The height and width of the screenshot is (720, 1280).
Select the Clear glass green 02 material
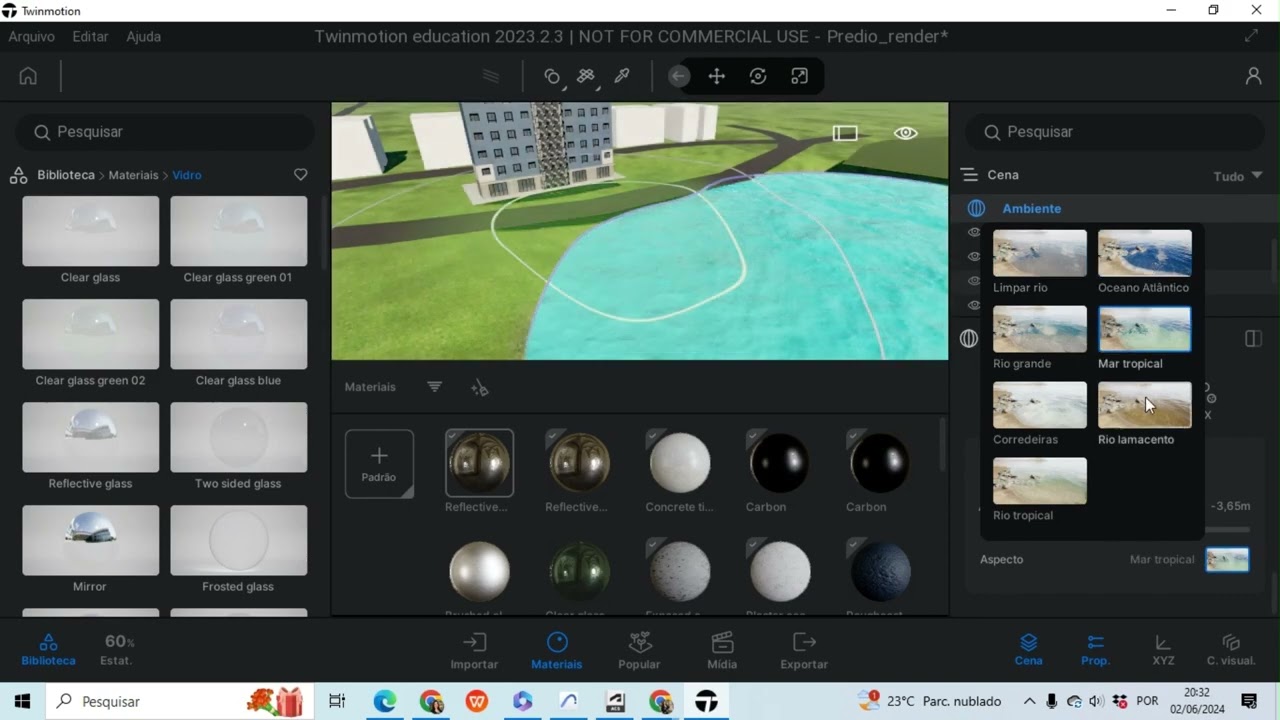pos(90,334)
